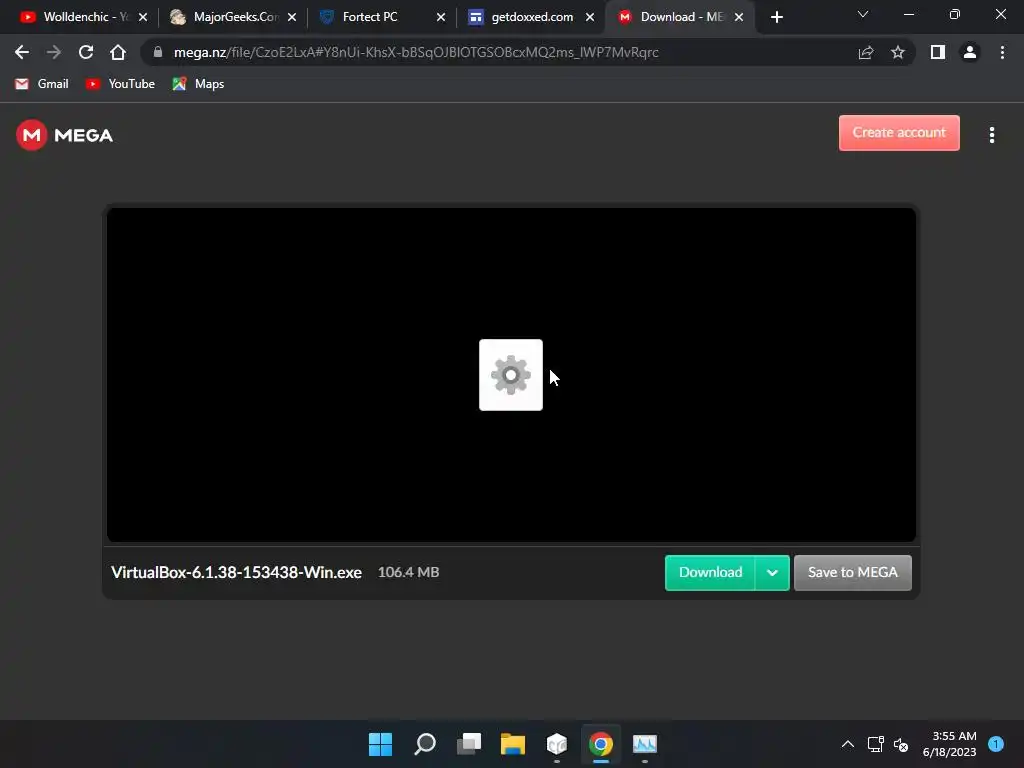Click the Create account button
This screenshot has height=768, width=1024.
[x=899, y=133]
